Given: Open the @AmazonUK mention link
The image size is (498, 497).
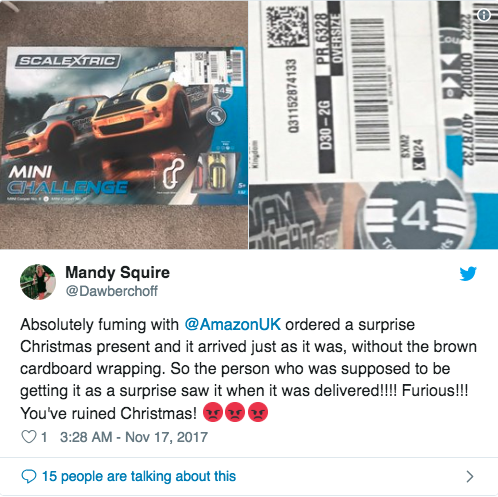Looking at the screenshot, I should pos(233,324).
